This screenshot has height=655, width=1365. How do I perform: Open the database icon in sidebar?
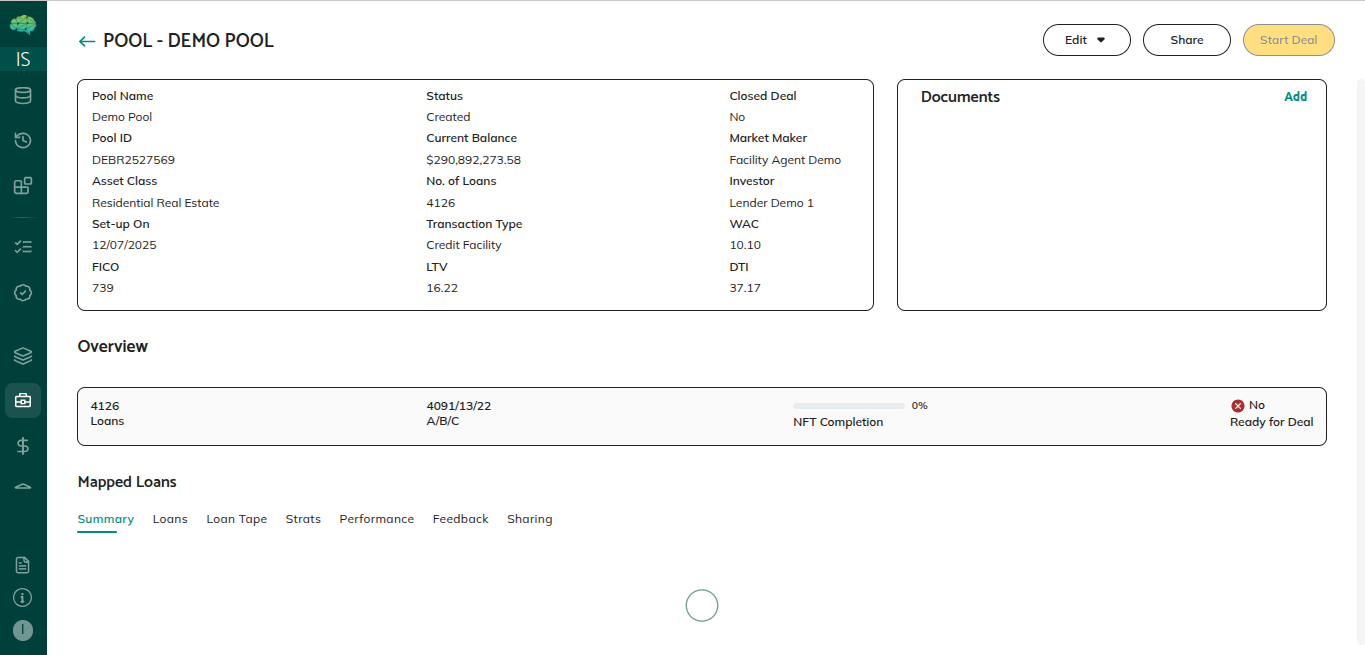[x=23, y=96]
